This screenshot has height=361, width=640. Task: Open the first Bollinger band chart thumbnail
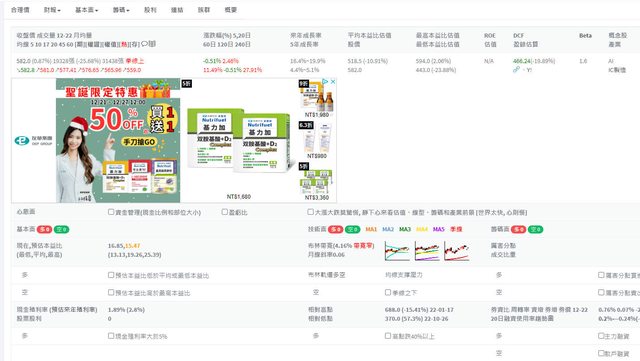pos(397,250)
